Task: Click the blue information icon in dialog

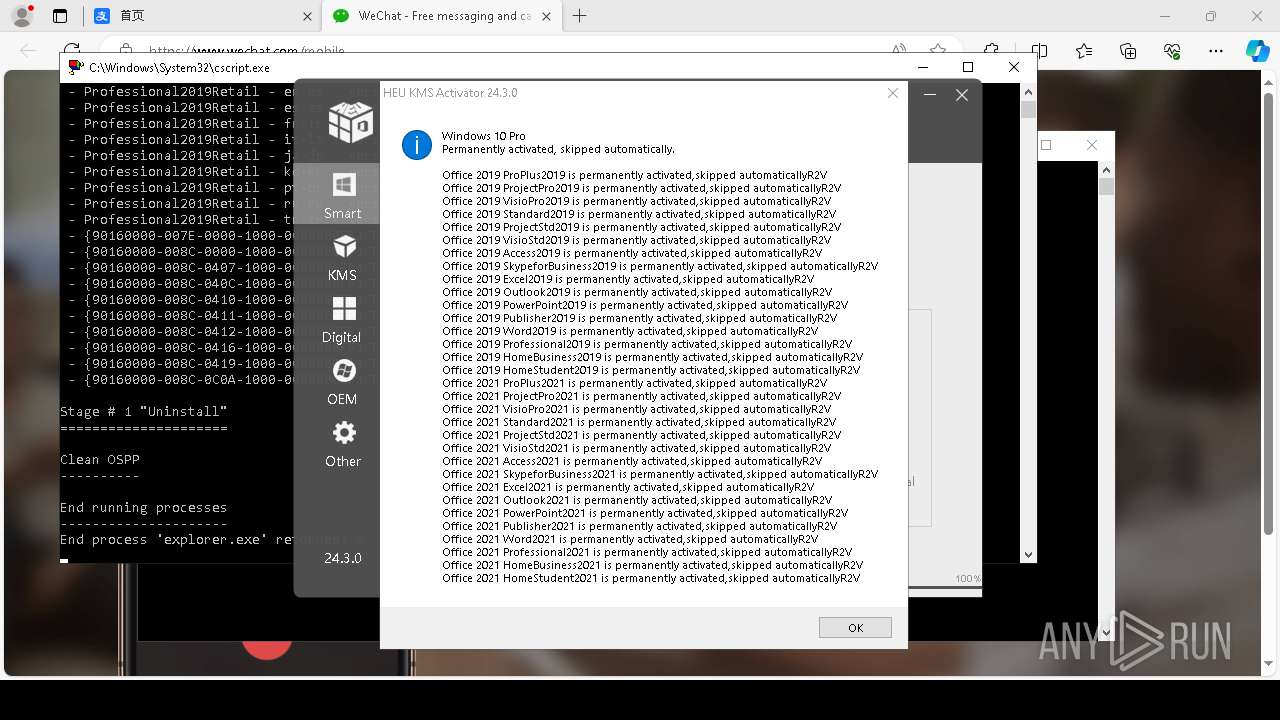Action: [417, 144]
